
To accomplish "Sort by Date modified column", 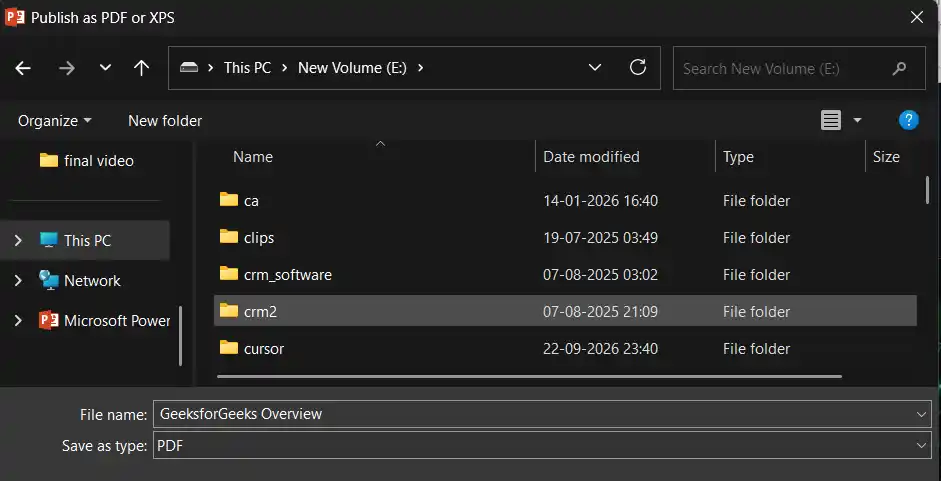I will pyautogui.click(x=591, y=157).
